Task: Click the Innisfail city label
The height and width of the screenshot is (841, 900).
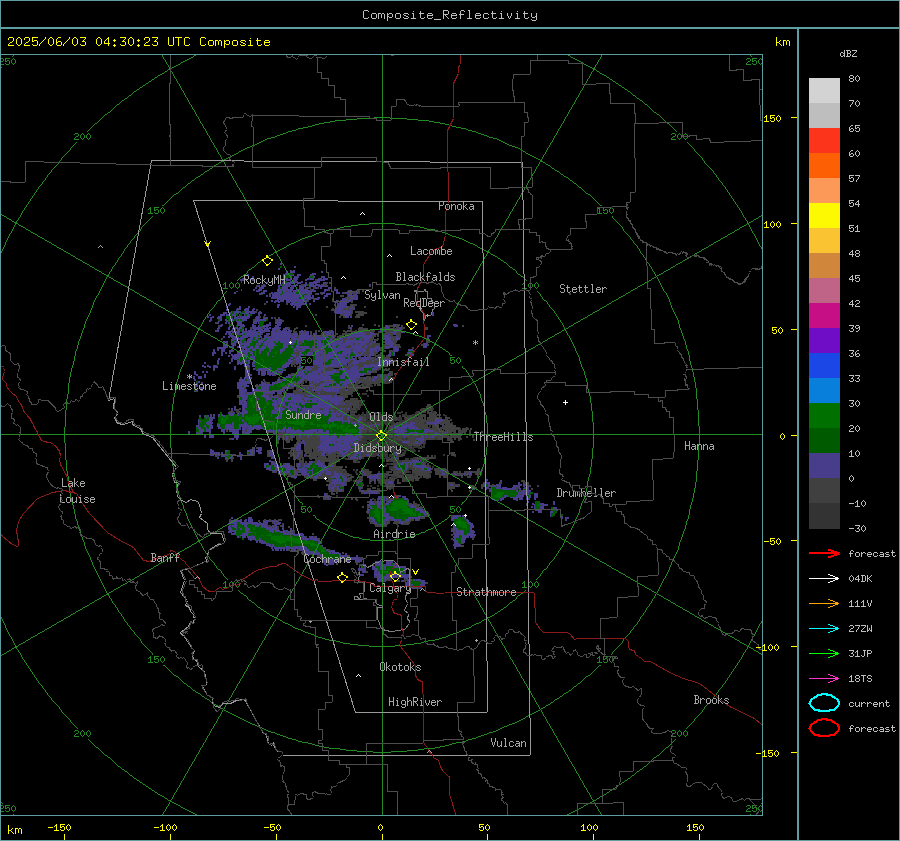Action: [x=403, y=362]
